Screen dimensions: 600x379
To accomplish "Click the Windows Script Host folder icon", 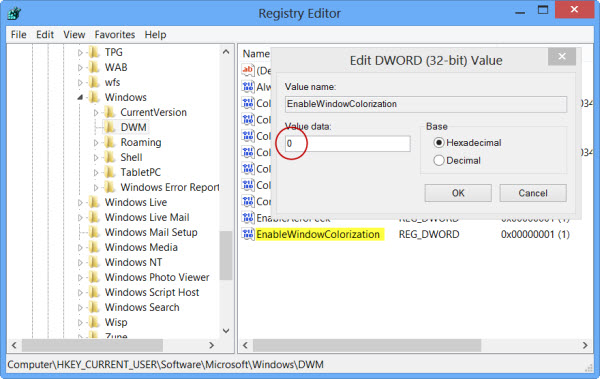I will [x=94, y=292].
